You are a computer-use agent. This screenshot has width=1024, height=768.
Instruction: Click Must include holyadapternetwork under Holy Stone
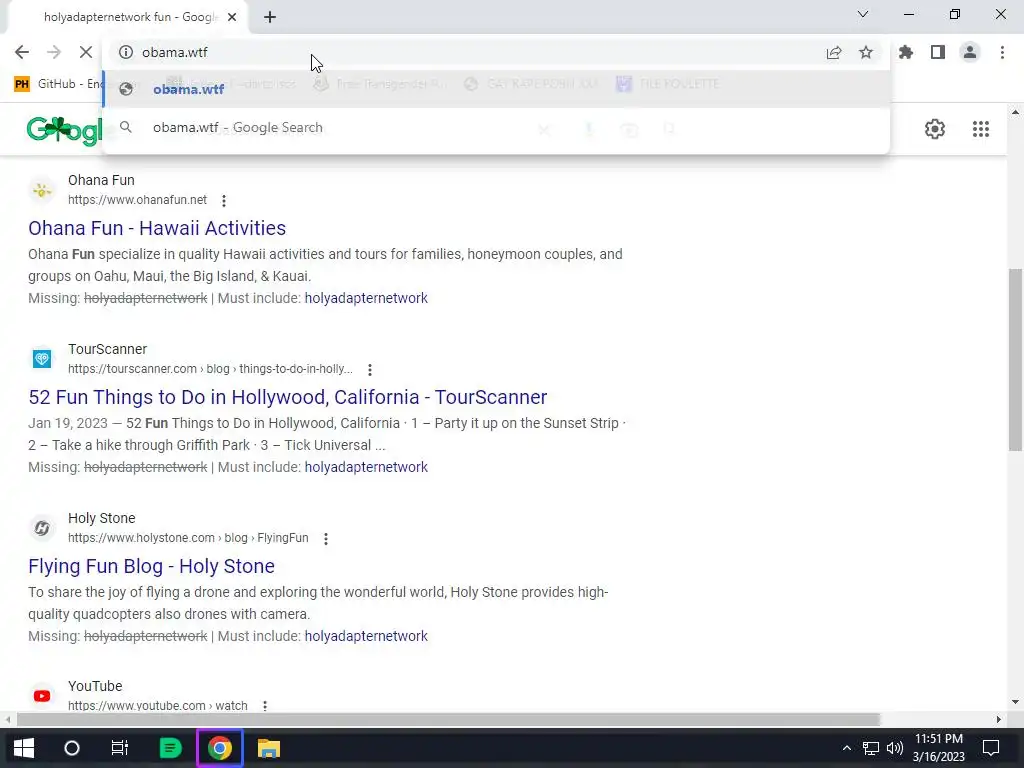tap(366, 636)
